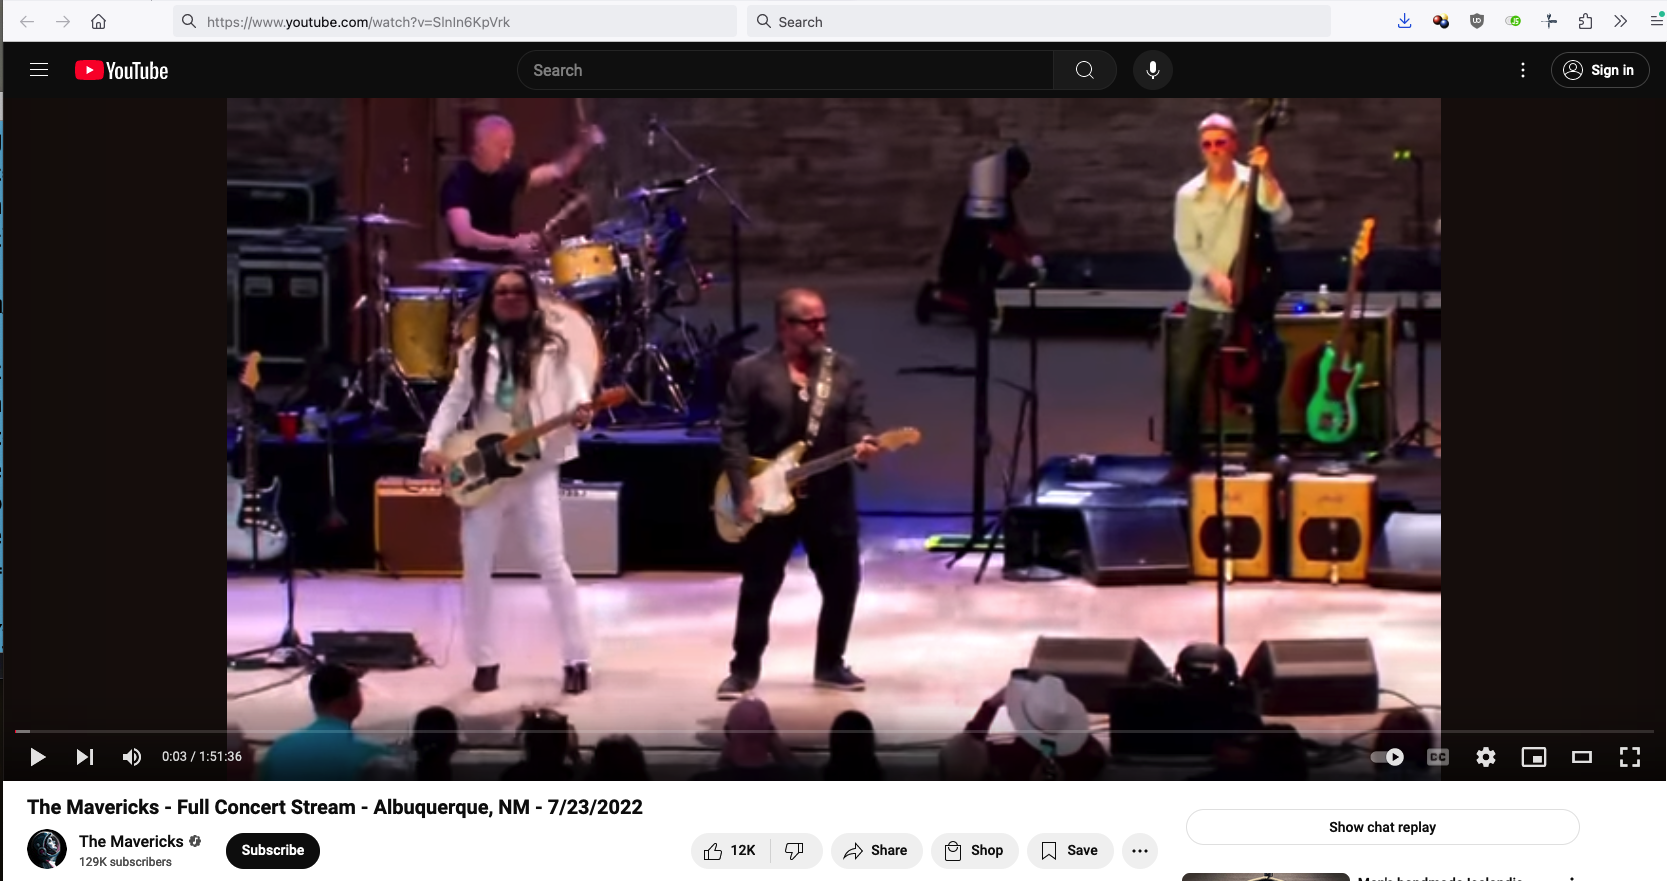
Task: Go back to the previous page
Action: point(27,21)
